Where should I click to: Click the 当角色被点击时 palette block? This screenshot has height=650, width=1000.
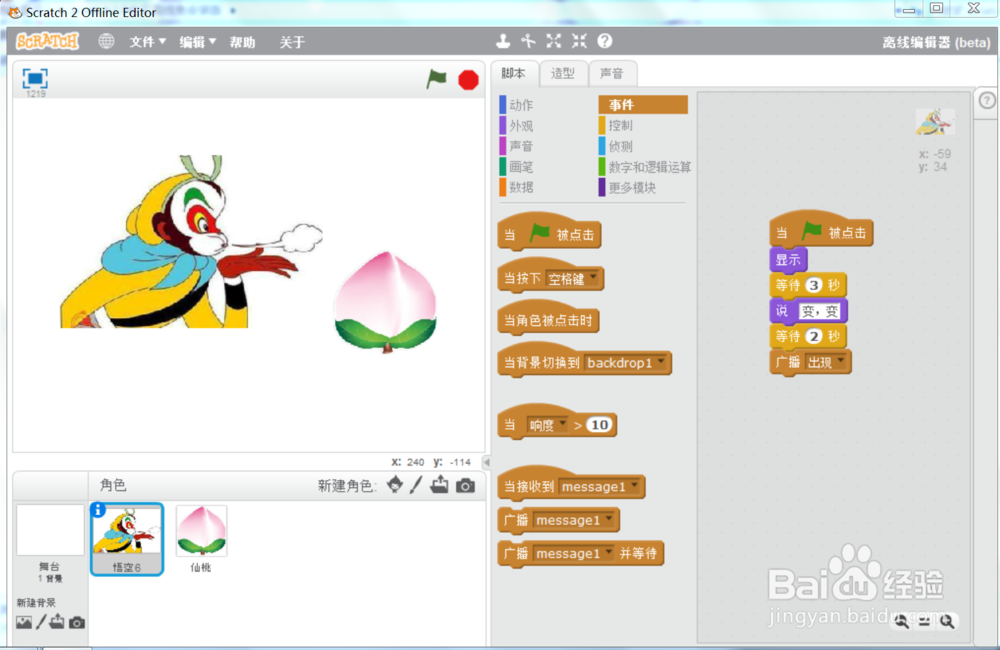(x=548, y=320)
